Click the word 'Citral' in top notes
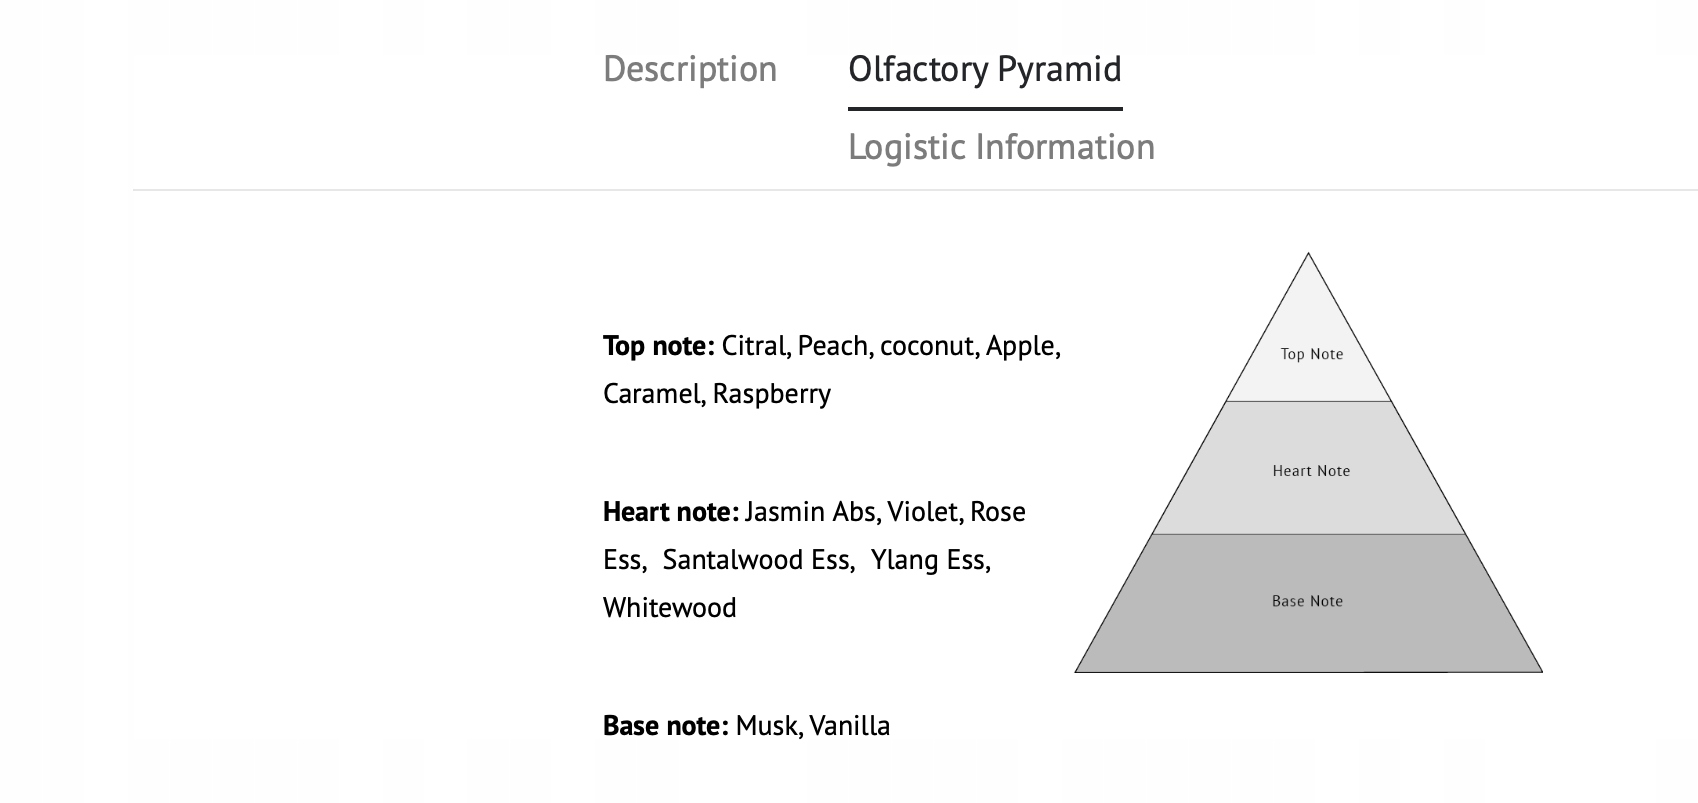This screenshot has height=803, width=1698. (x=755, y=346)
